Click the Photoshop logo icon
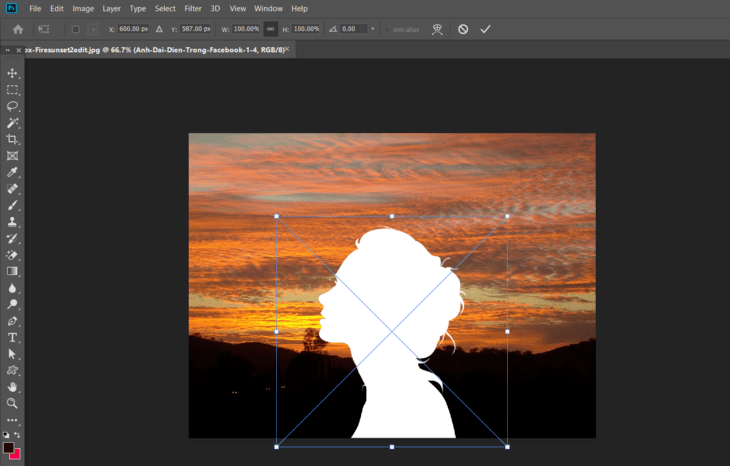 click(x=11, y=8)
